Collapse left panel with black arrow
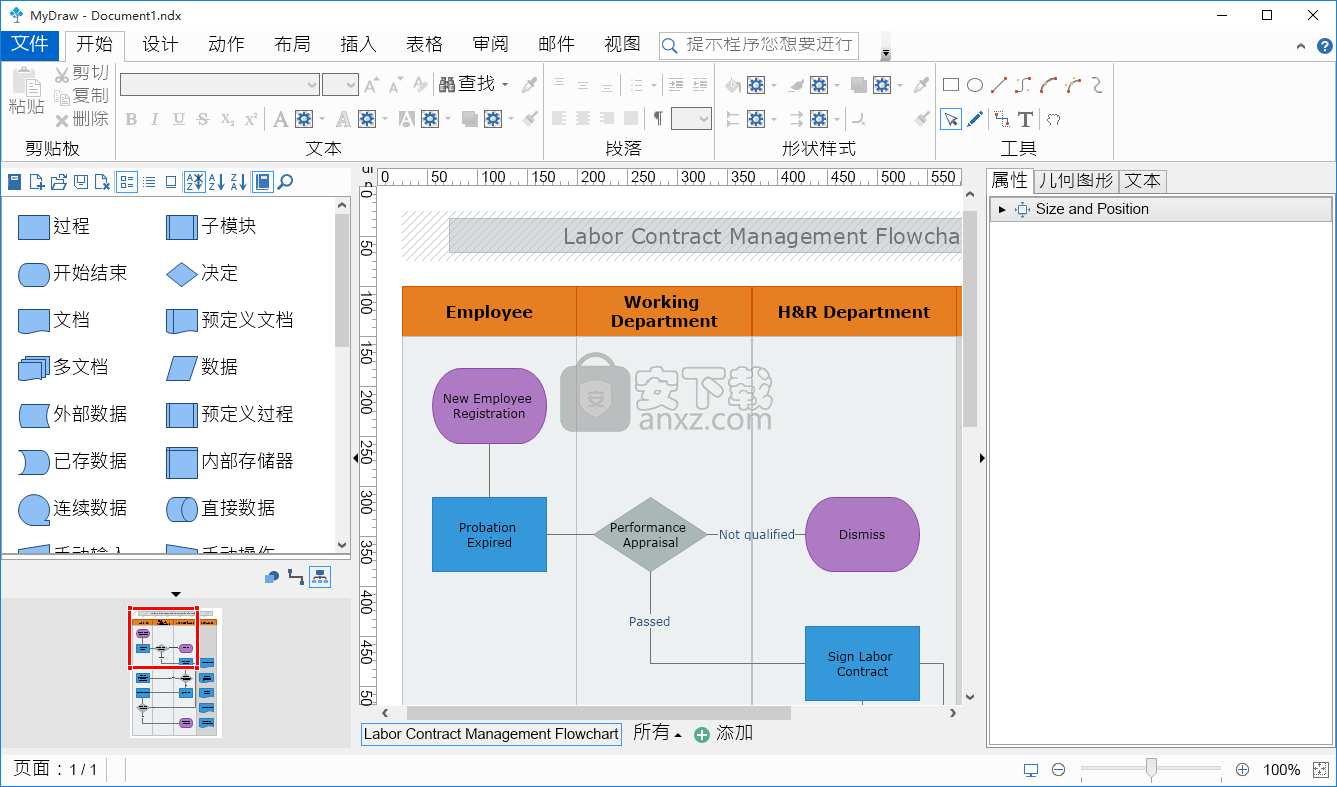Screen dimensions: 1337x787 tap(356, 458)
